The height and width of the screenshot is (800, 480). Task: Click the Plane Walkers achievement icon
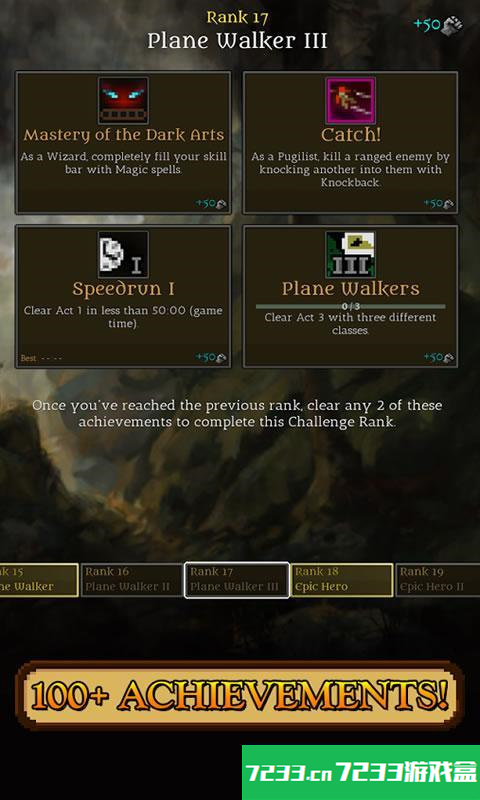click(x=350, y=254)
